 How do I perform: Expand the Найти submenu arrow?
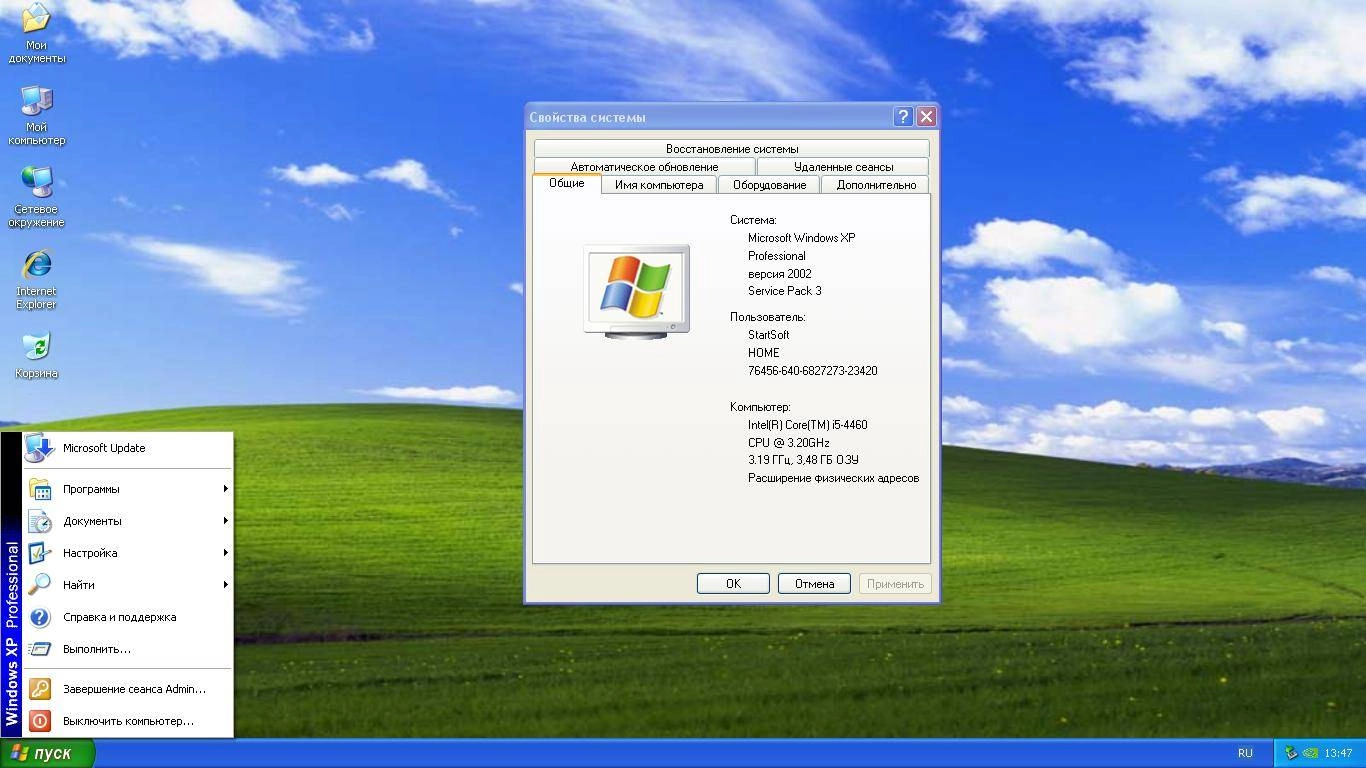(226, 585)
